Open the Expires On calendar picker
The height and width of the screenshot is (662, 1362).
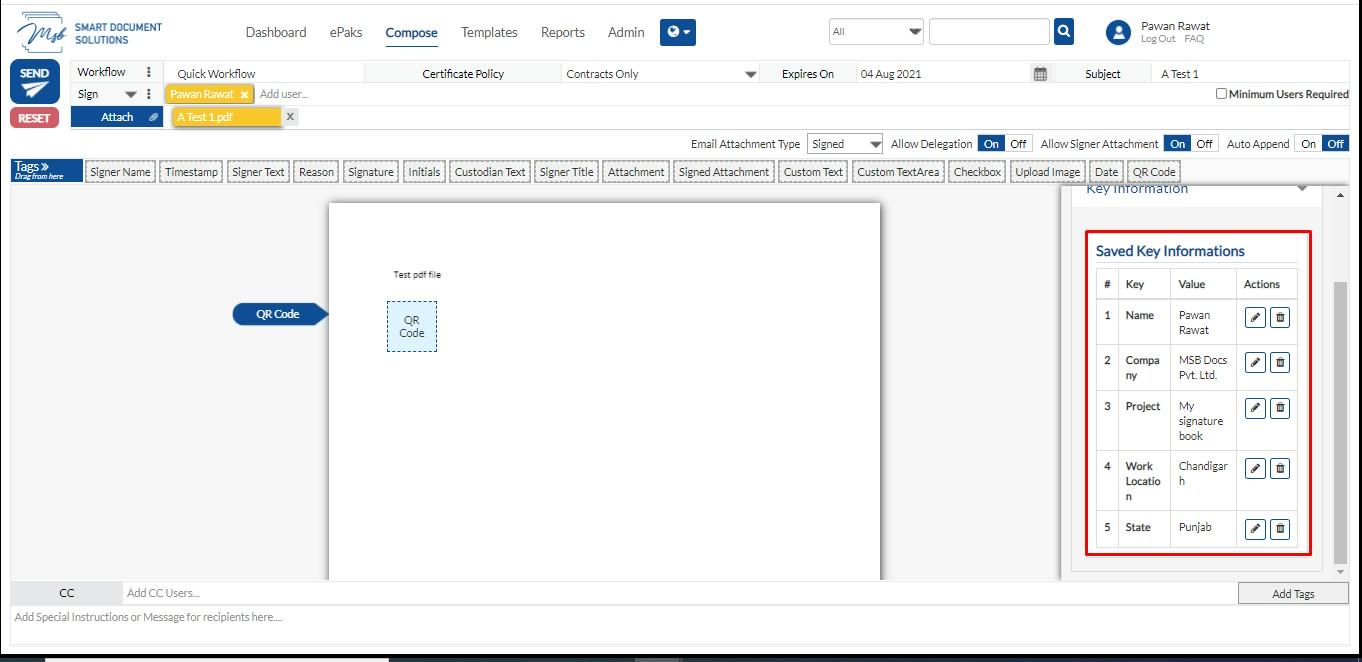tap(1040, 74)
